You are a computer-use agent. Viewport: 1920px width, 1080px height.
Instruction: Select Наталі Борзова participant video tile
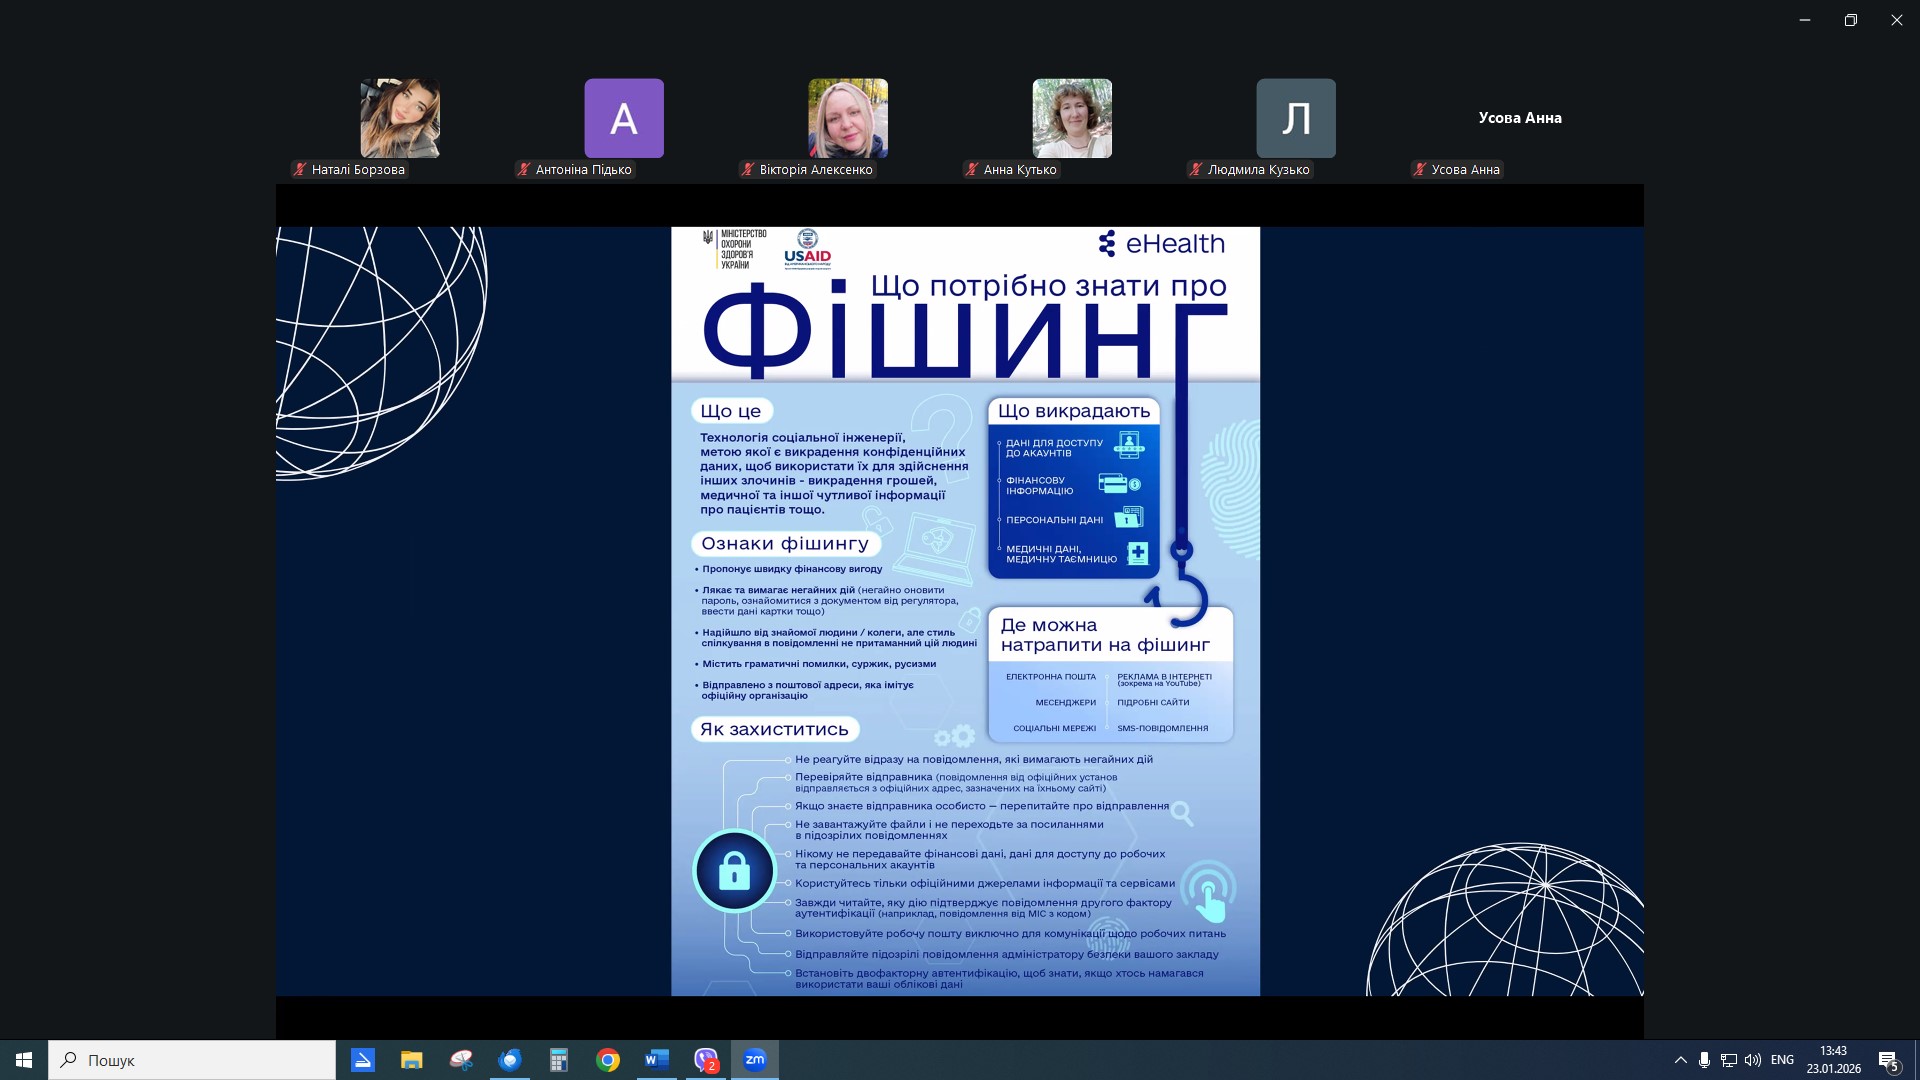coord(400,118)
